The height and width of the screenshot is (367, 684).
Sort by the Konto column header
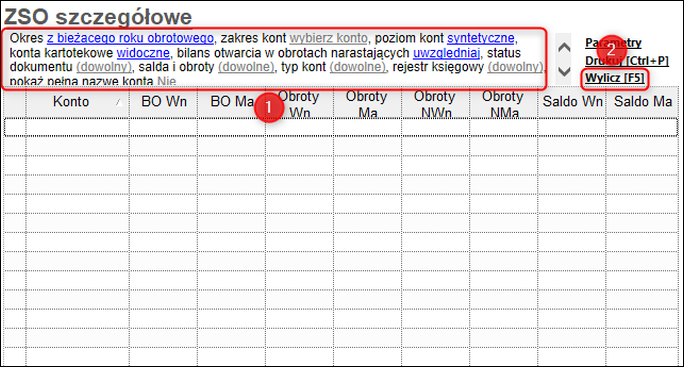(77, 102)
